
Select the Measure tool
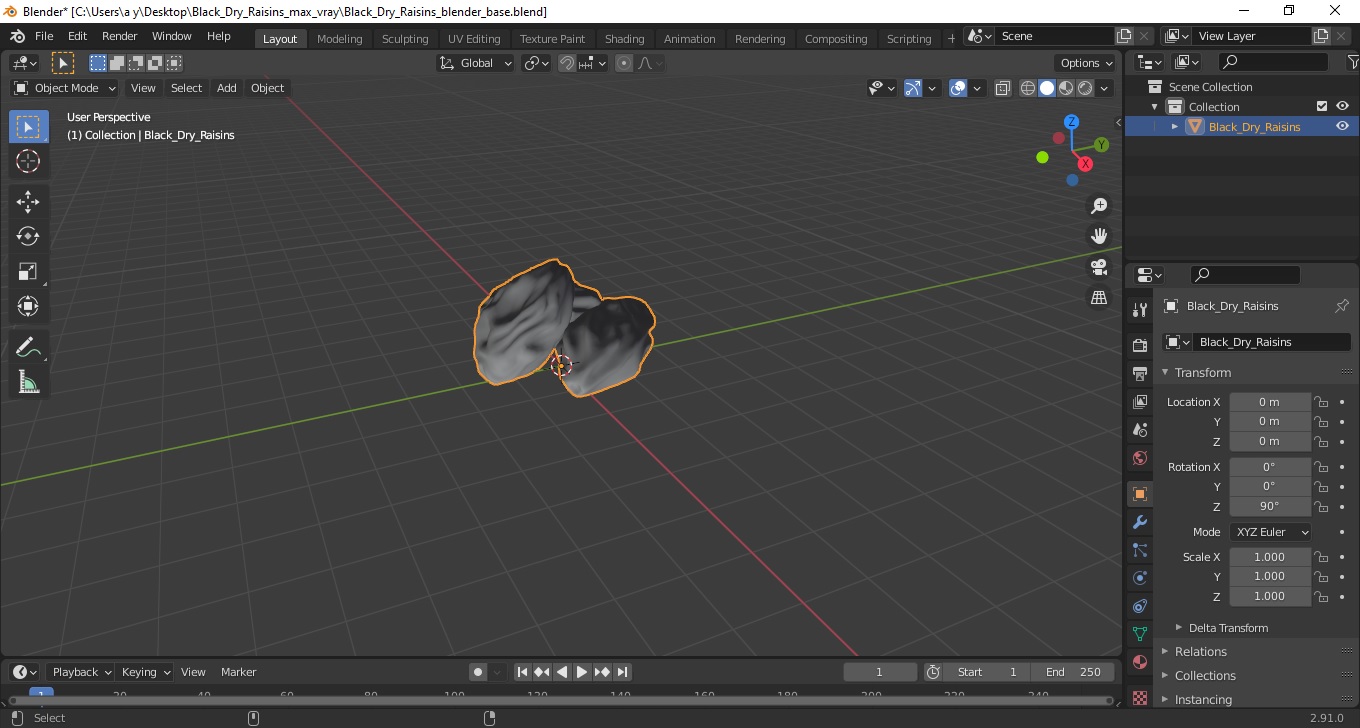pos(28,382)
